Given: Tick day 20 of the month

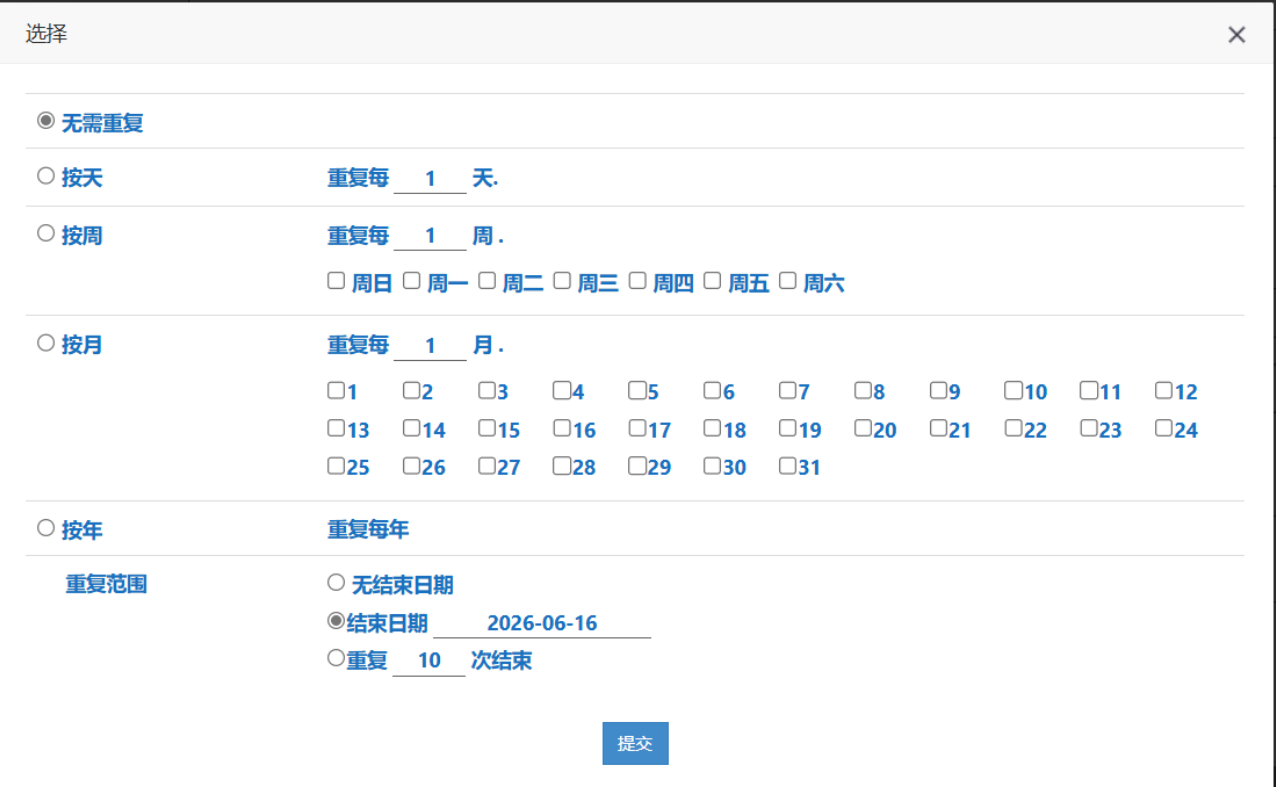Looking at the screenshot, I should [862, 428].
